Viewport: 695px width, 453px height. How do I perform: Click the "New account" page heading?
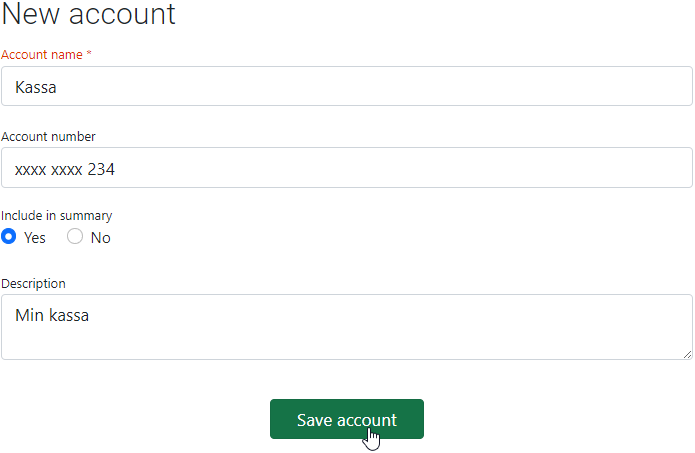(88, 14)
